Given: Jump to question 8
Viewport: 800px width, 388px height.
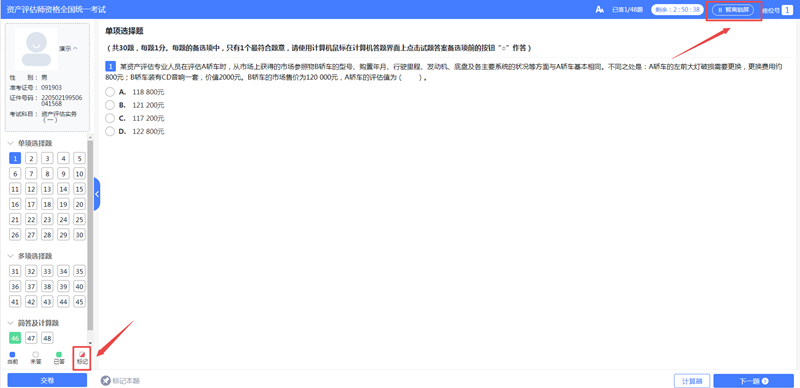Looking at the screenshot, I should coord(47,174).
